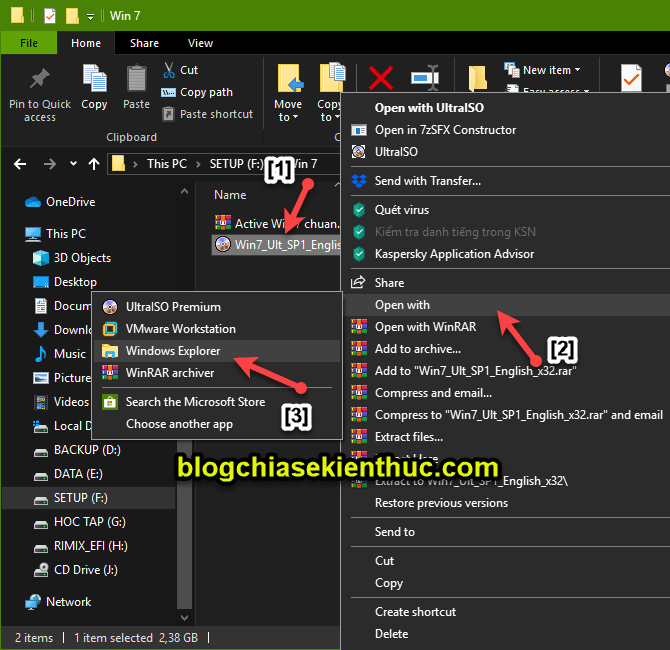Click Paste shortcut in the ribbon
The height and width of the screenshot is (650, 670).
208,114
